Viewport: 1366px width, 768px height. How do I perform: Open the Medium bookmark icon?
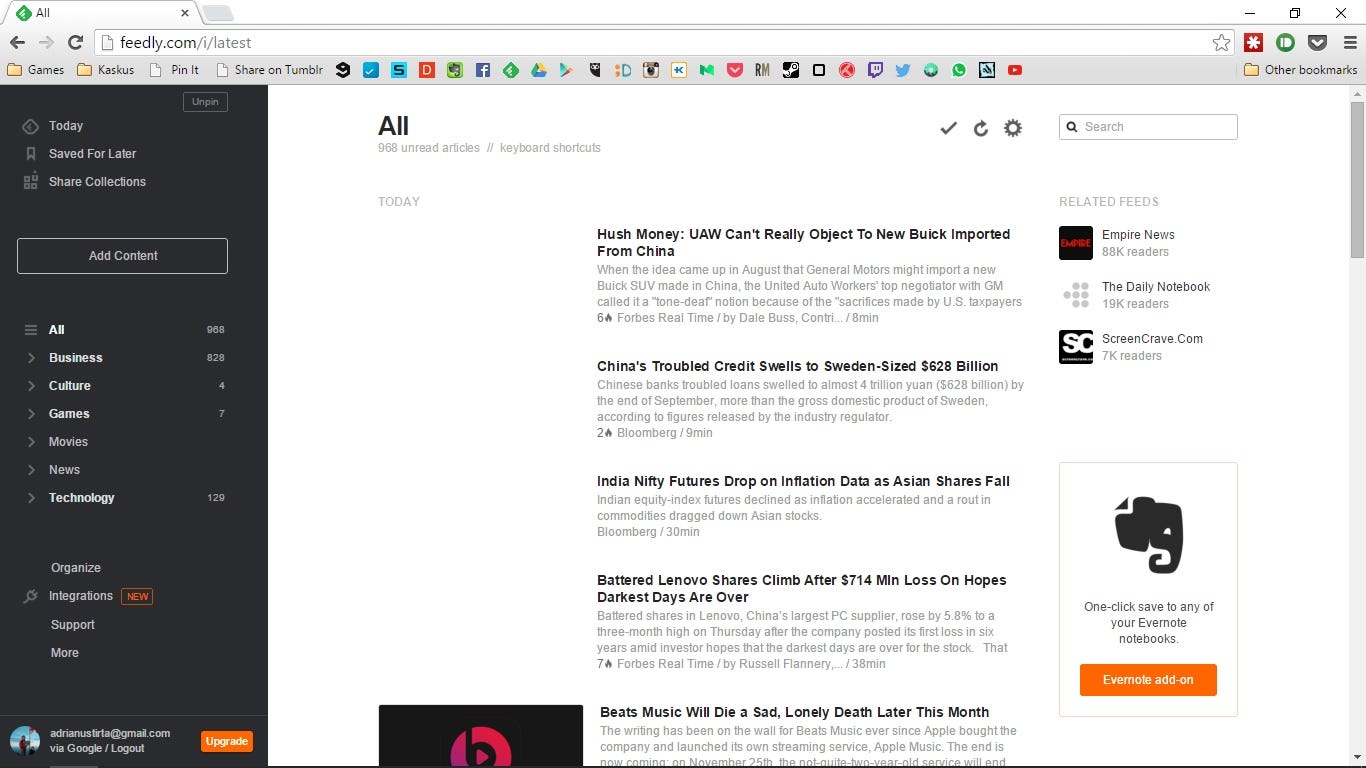[707, 70]
